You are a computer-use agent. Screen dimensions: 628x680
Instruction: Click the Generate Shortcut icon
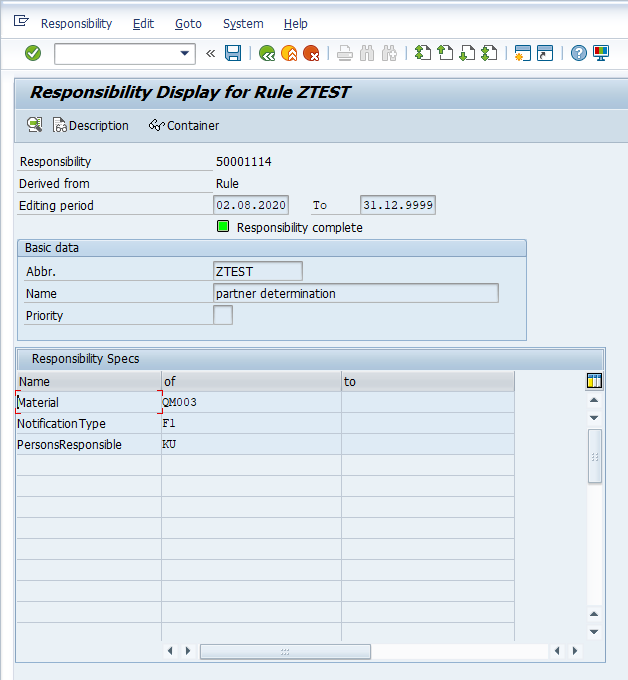click(x=545, y=53)
